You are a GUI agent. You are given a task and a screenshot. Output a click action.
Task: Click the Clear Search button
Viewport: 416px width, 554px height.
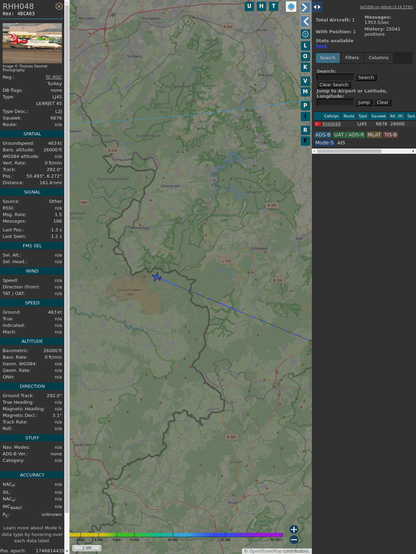pos(334,84)
